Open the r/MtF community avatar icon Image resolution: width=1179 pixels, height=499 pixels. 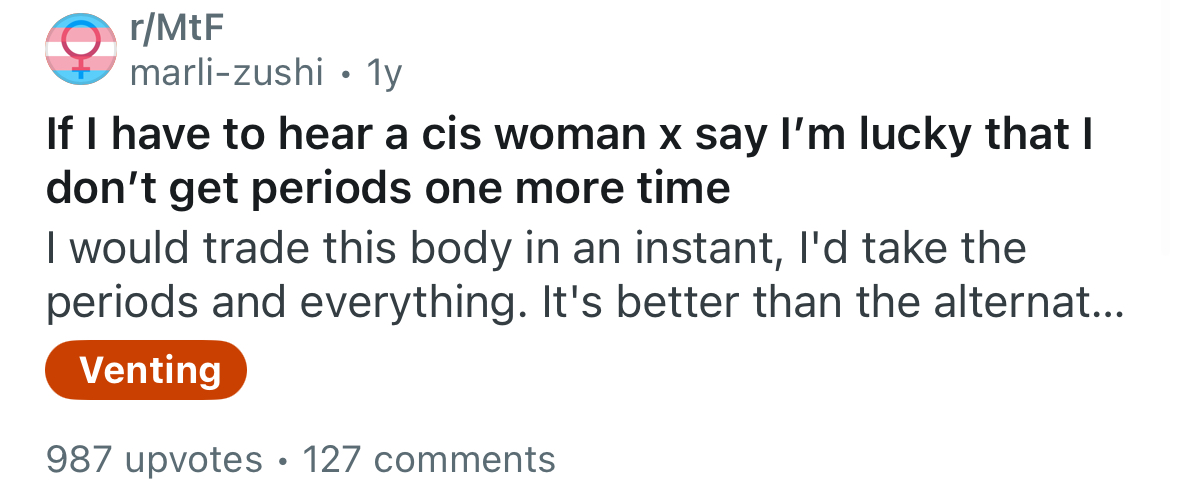pyautogui.click(x=81, y=49)
